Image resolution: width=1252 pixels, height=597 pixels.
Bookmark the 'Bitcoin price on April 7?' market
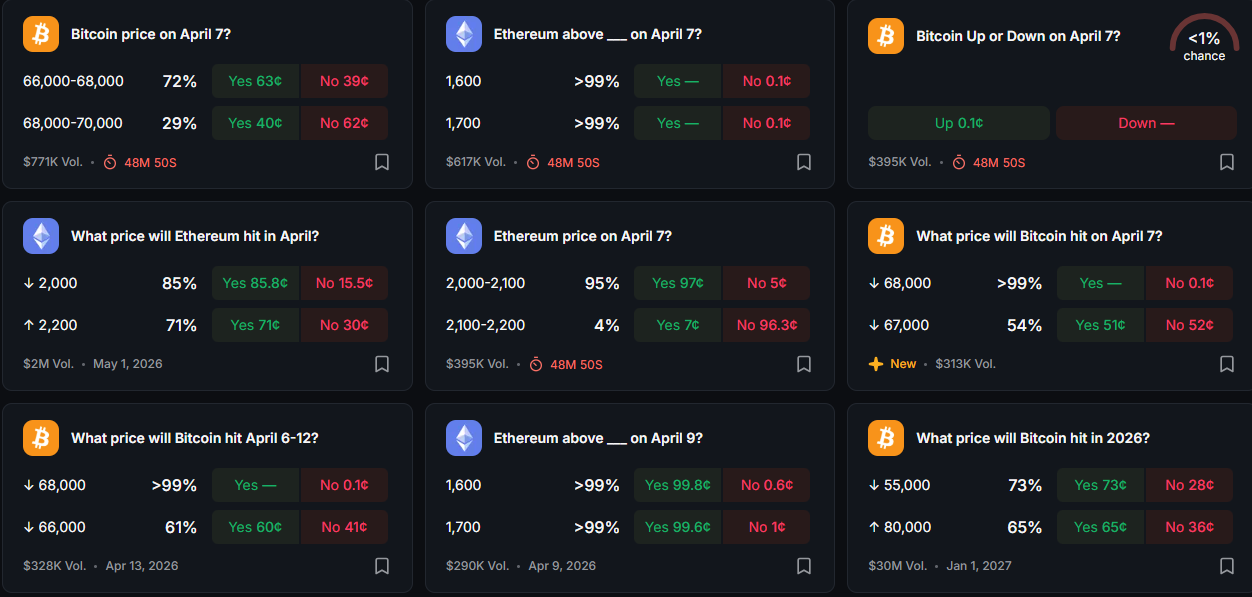coord(381,162)
